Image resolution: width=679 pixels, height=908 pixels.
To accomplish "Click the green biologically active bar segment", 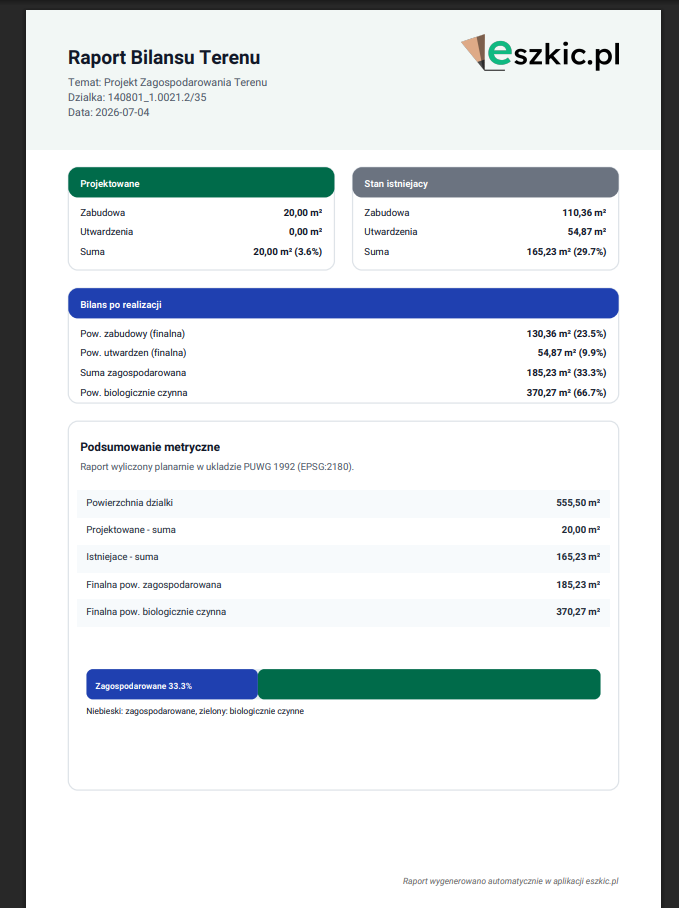I will [429, 684].
